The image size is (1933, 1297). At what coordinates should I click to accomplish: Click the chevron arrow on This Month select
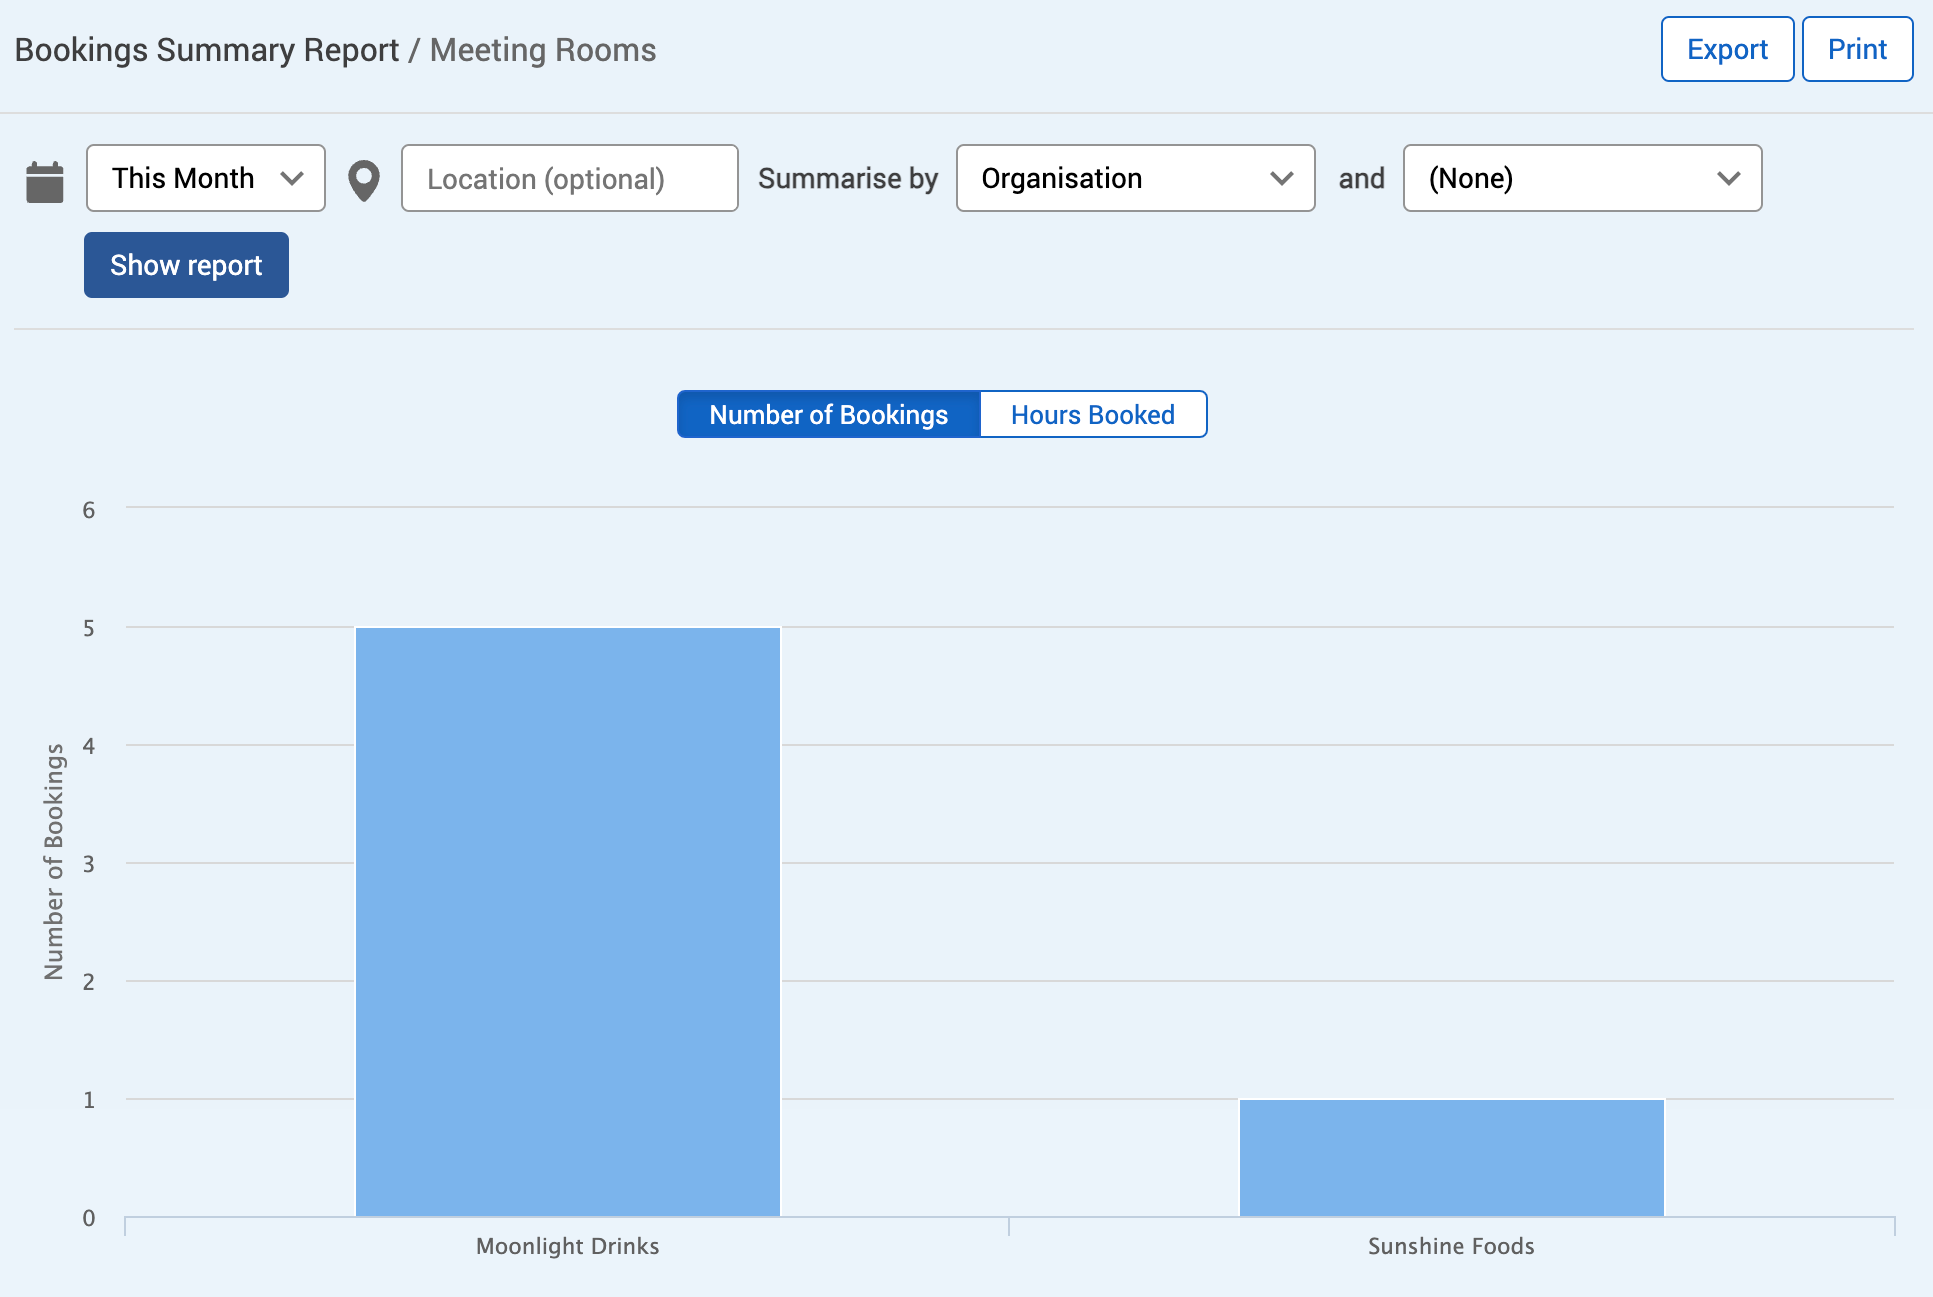click(x=292, y=178)
